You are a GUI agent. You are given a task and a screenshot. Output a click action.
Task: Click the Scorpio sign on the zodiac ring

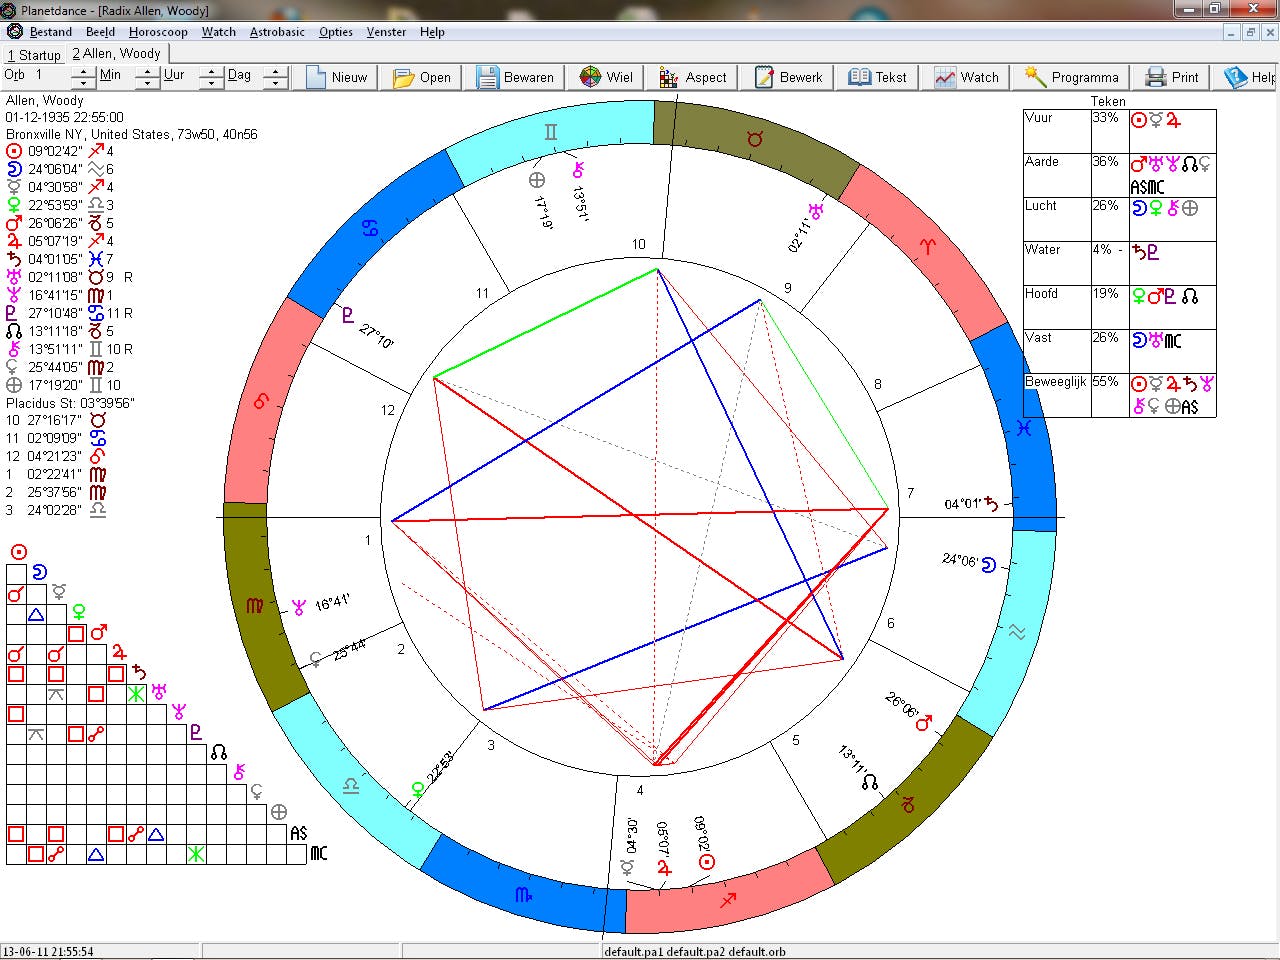[523, 895]
